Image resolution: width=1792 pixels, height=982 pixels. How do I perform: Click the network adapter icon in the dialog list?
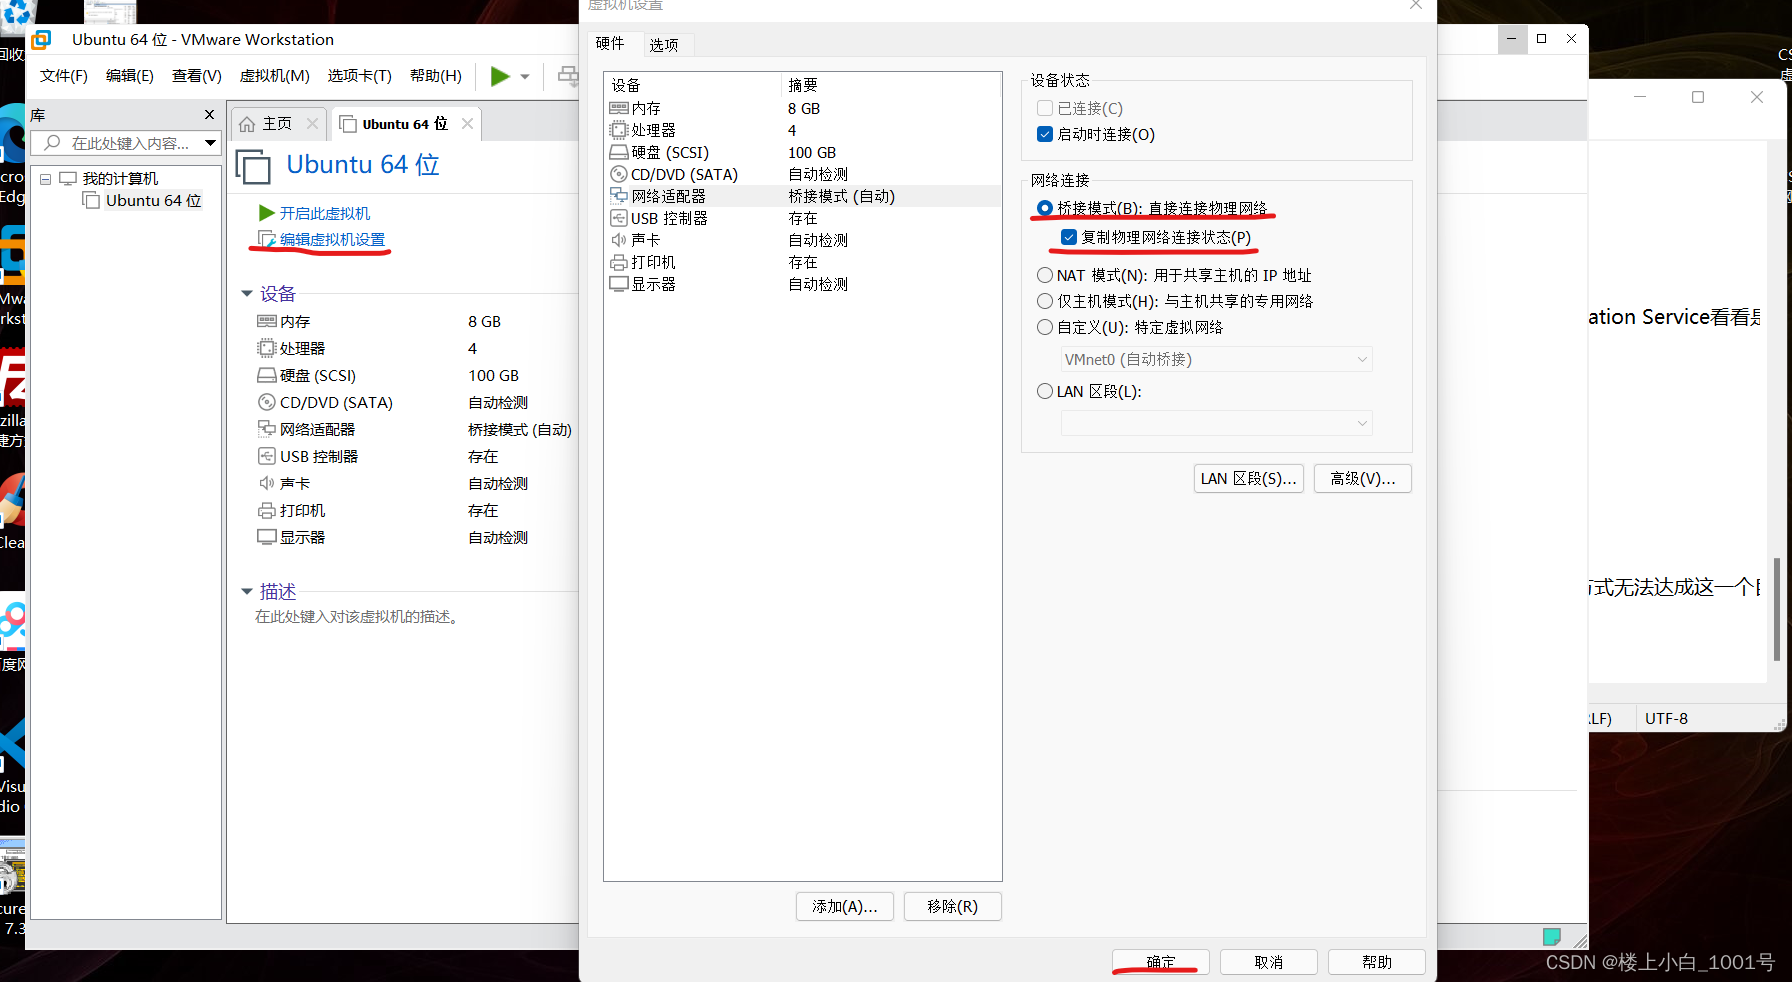(x=619, y=196)
